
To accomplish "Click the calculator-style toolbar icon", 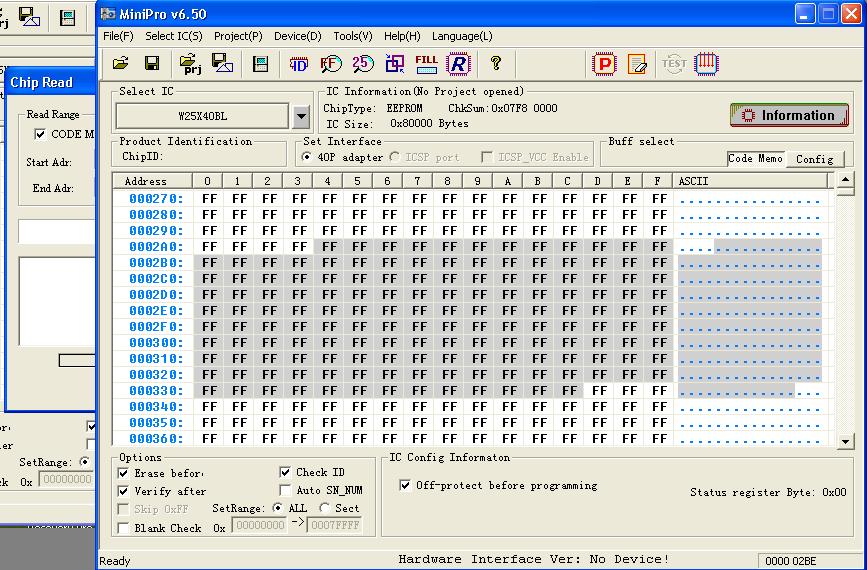I will (x=260, y=64).
